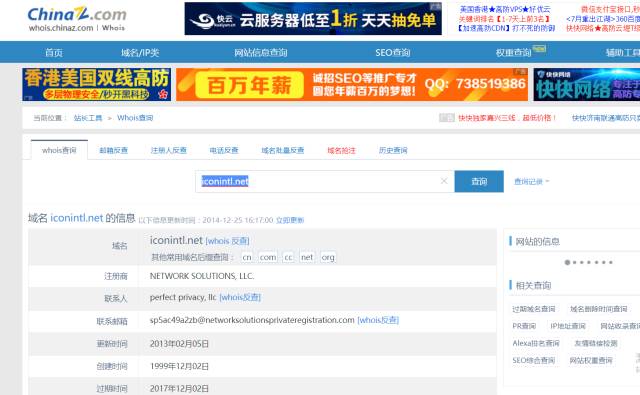Open the 快快网络 banner ad

click(x=587, y=84)
